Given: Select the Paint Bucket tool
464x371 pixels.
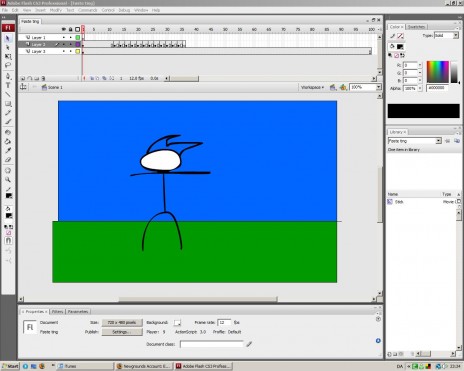Looking at the screenshot, I should 8,141.
